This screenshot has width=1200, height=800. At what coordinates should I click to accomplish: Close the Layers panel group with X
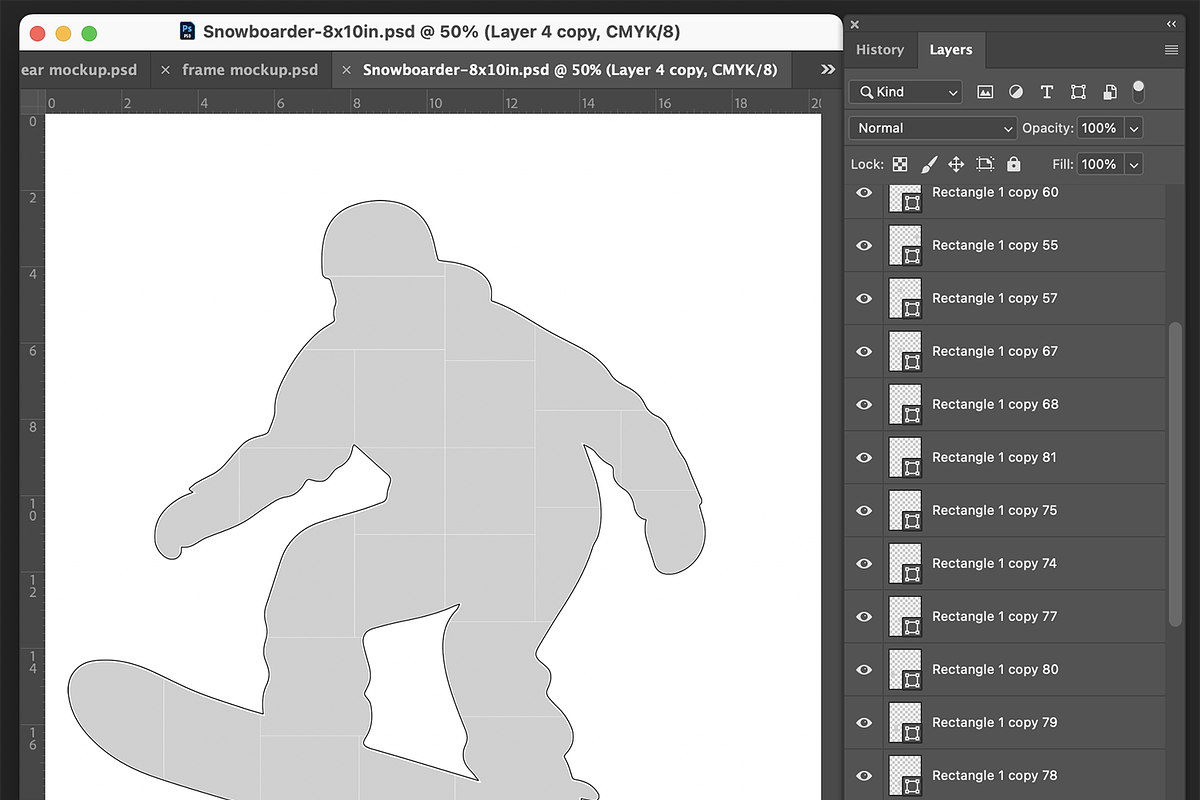[855, 24]
